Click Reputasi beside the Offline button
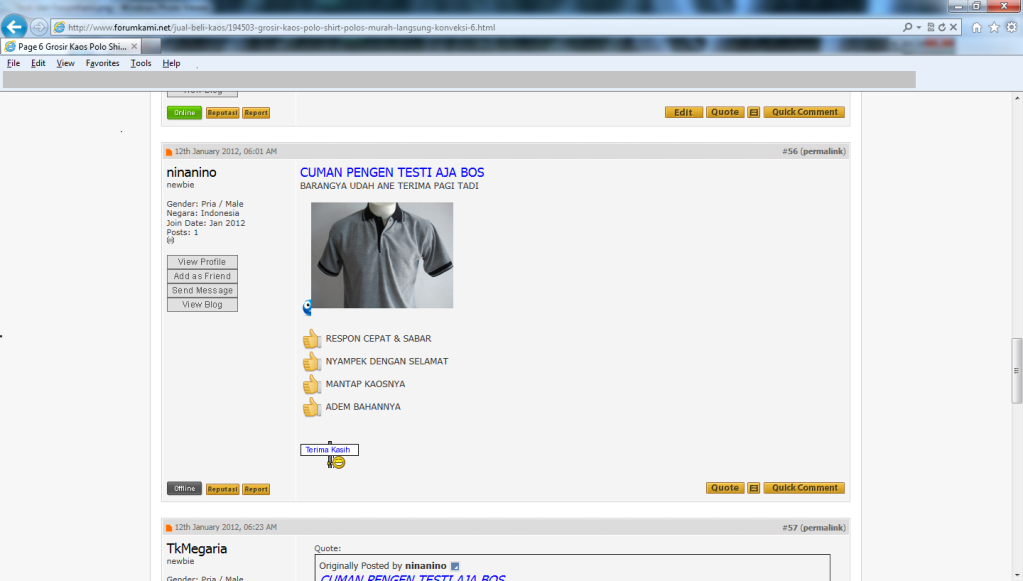1023x581 pixels. pos(222,489)
